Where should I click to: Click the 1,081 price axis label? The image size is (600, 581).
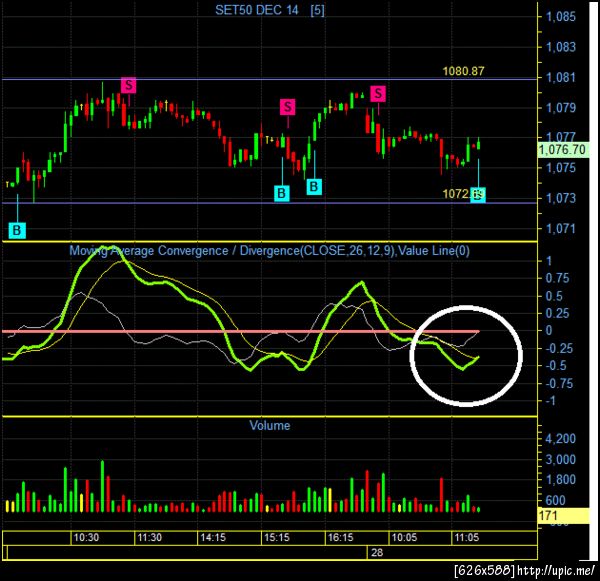tap(561, 78)
